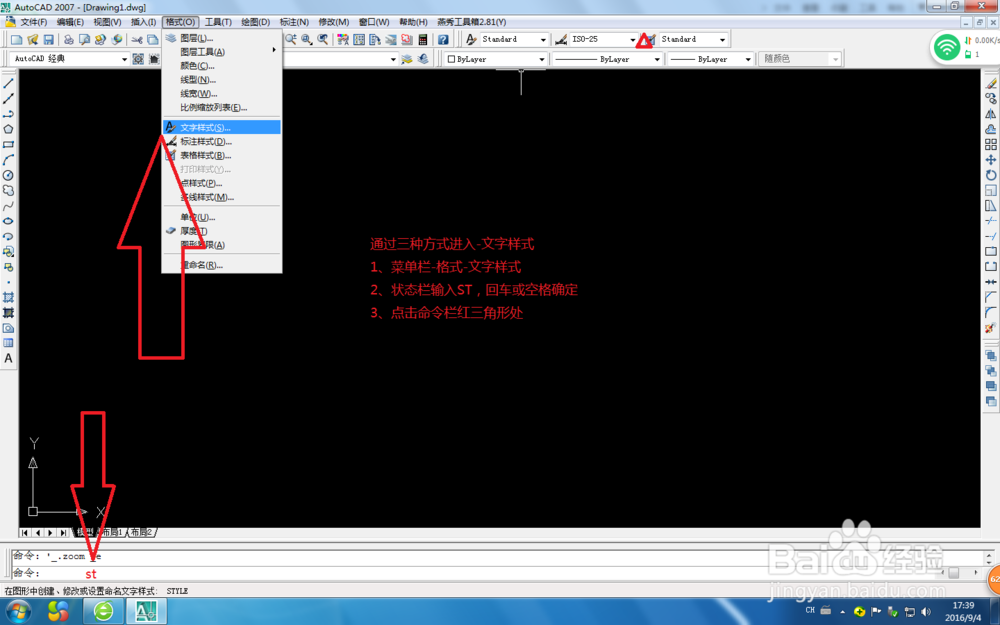Open the ByLayer linetype dropdown
This screenshot has height=625, width=1000.
(607, 59)
